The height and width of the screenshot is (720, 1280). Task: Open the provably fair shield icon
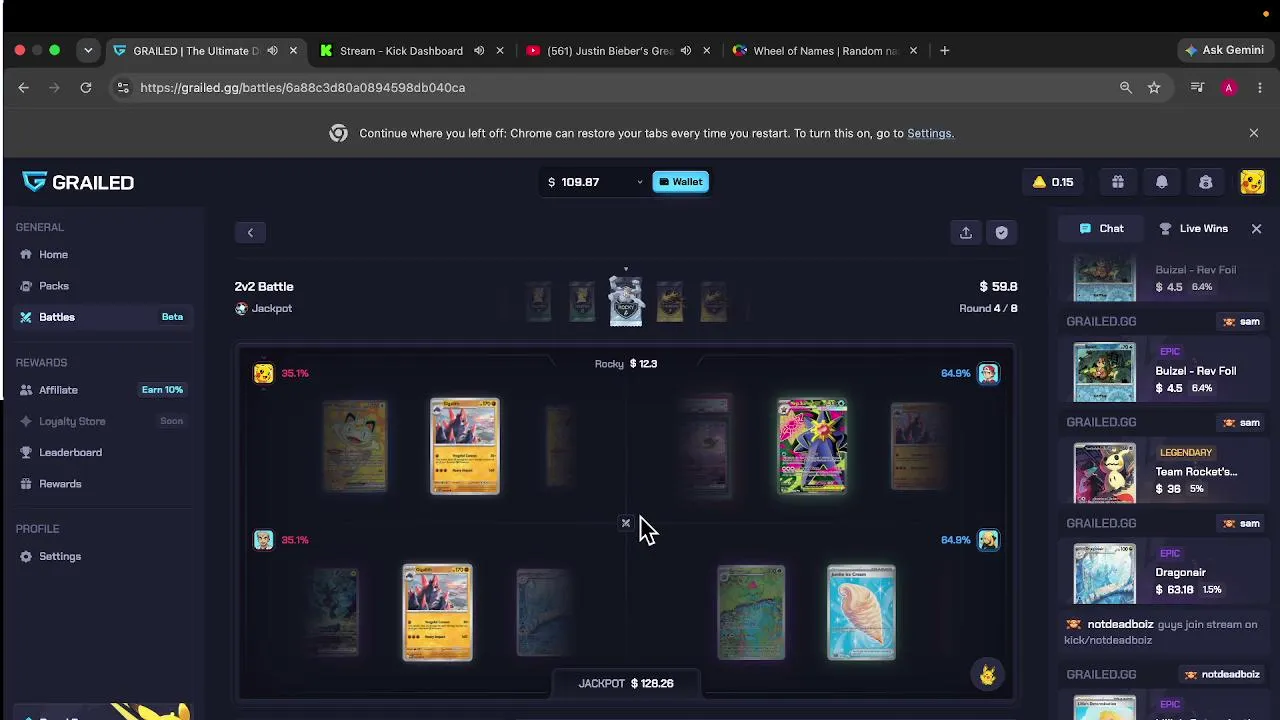pyautogui.click(x=1001, y=233)
